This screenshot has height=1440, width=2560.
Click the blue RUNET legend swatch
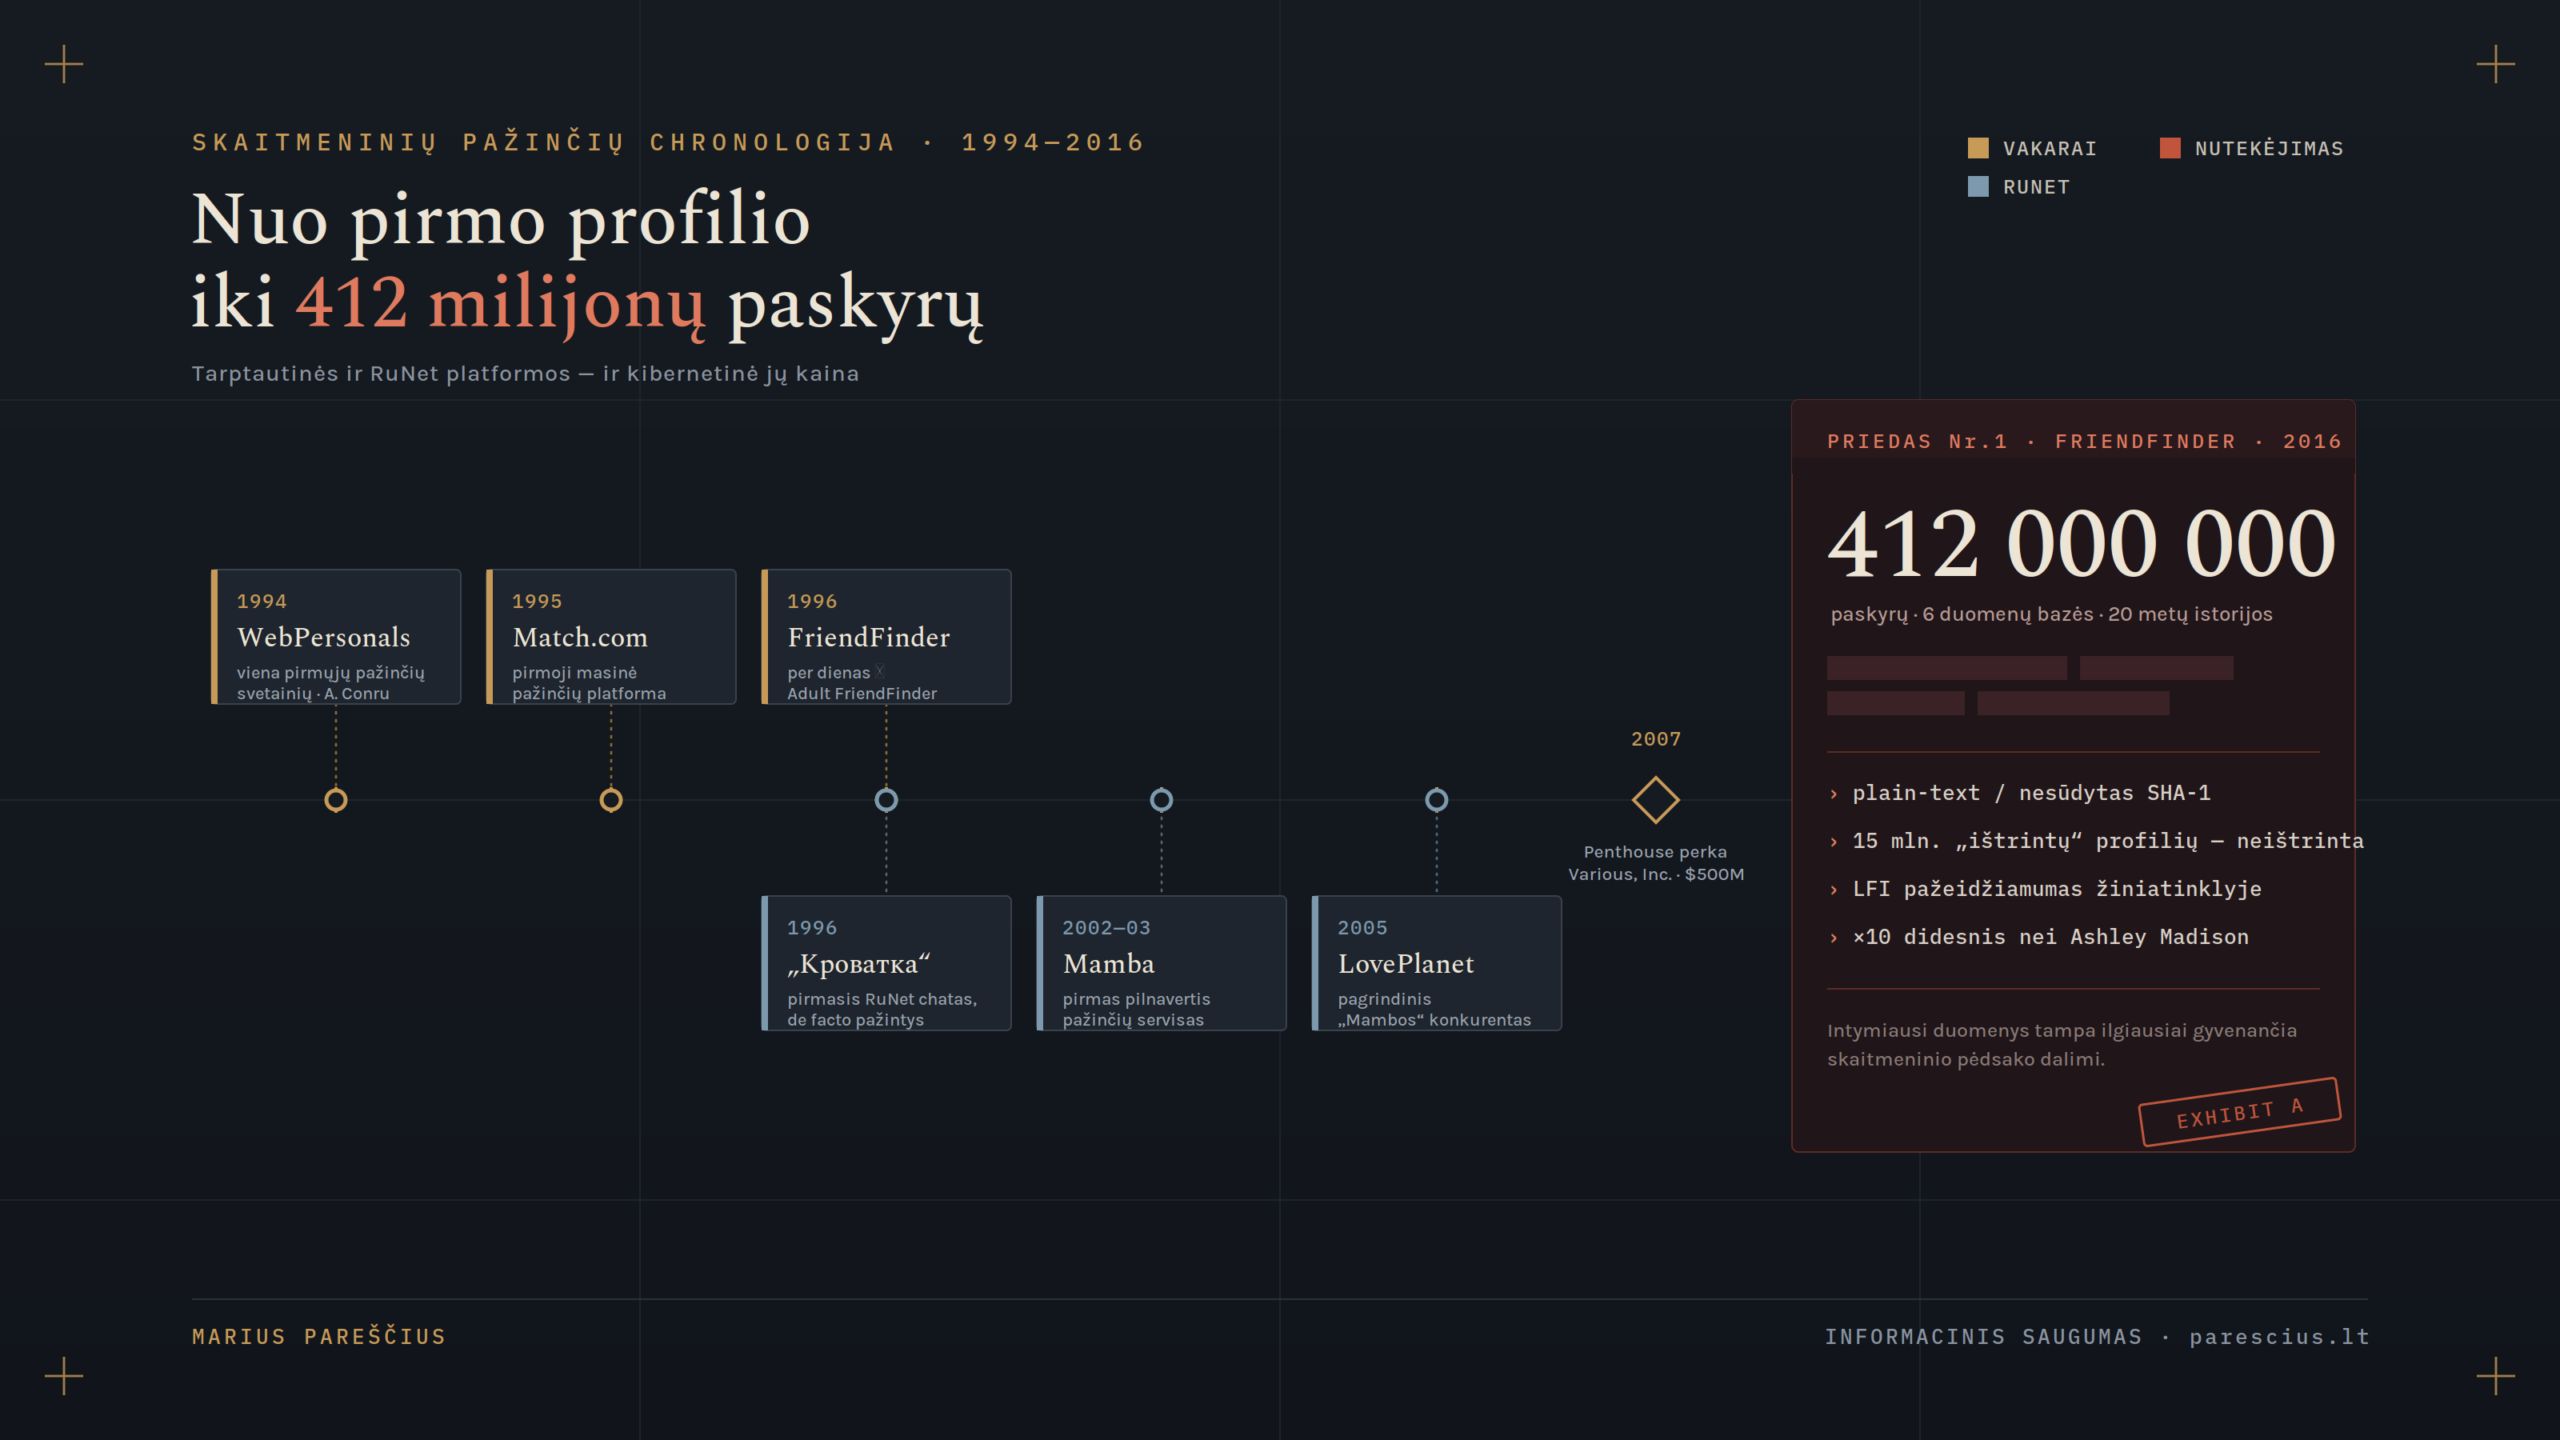pyautogui.click(x=1978, y=186)
